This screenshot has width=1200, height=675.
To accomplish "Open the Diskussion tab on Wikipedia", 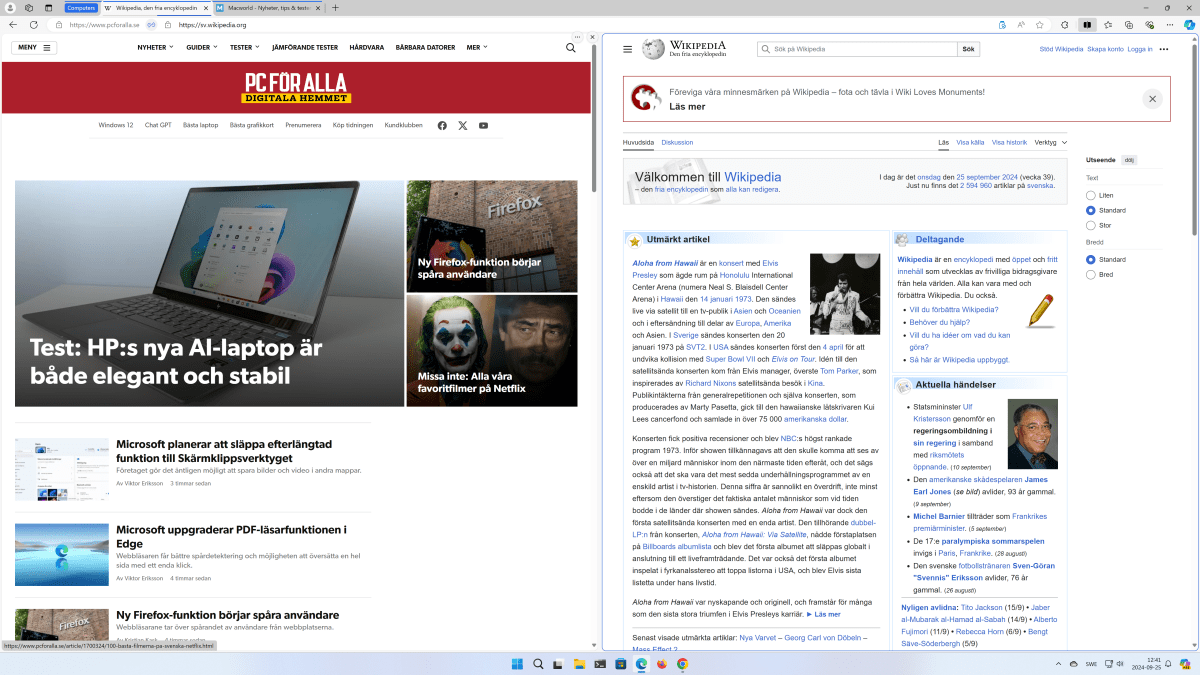I will (x=677, y=142).
